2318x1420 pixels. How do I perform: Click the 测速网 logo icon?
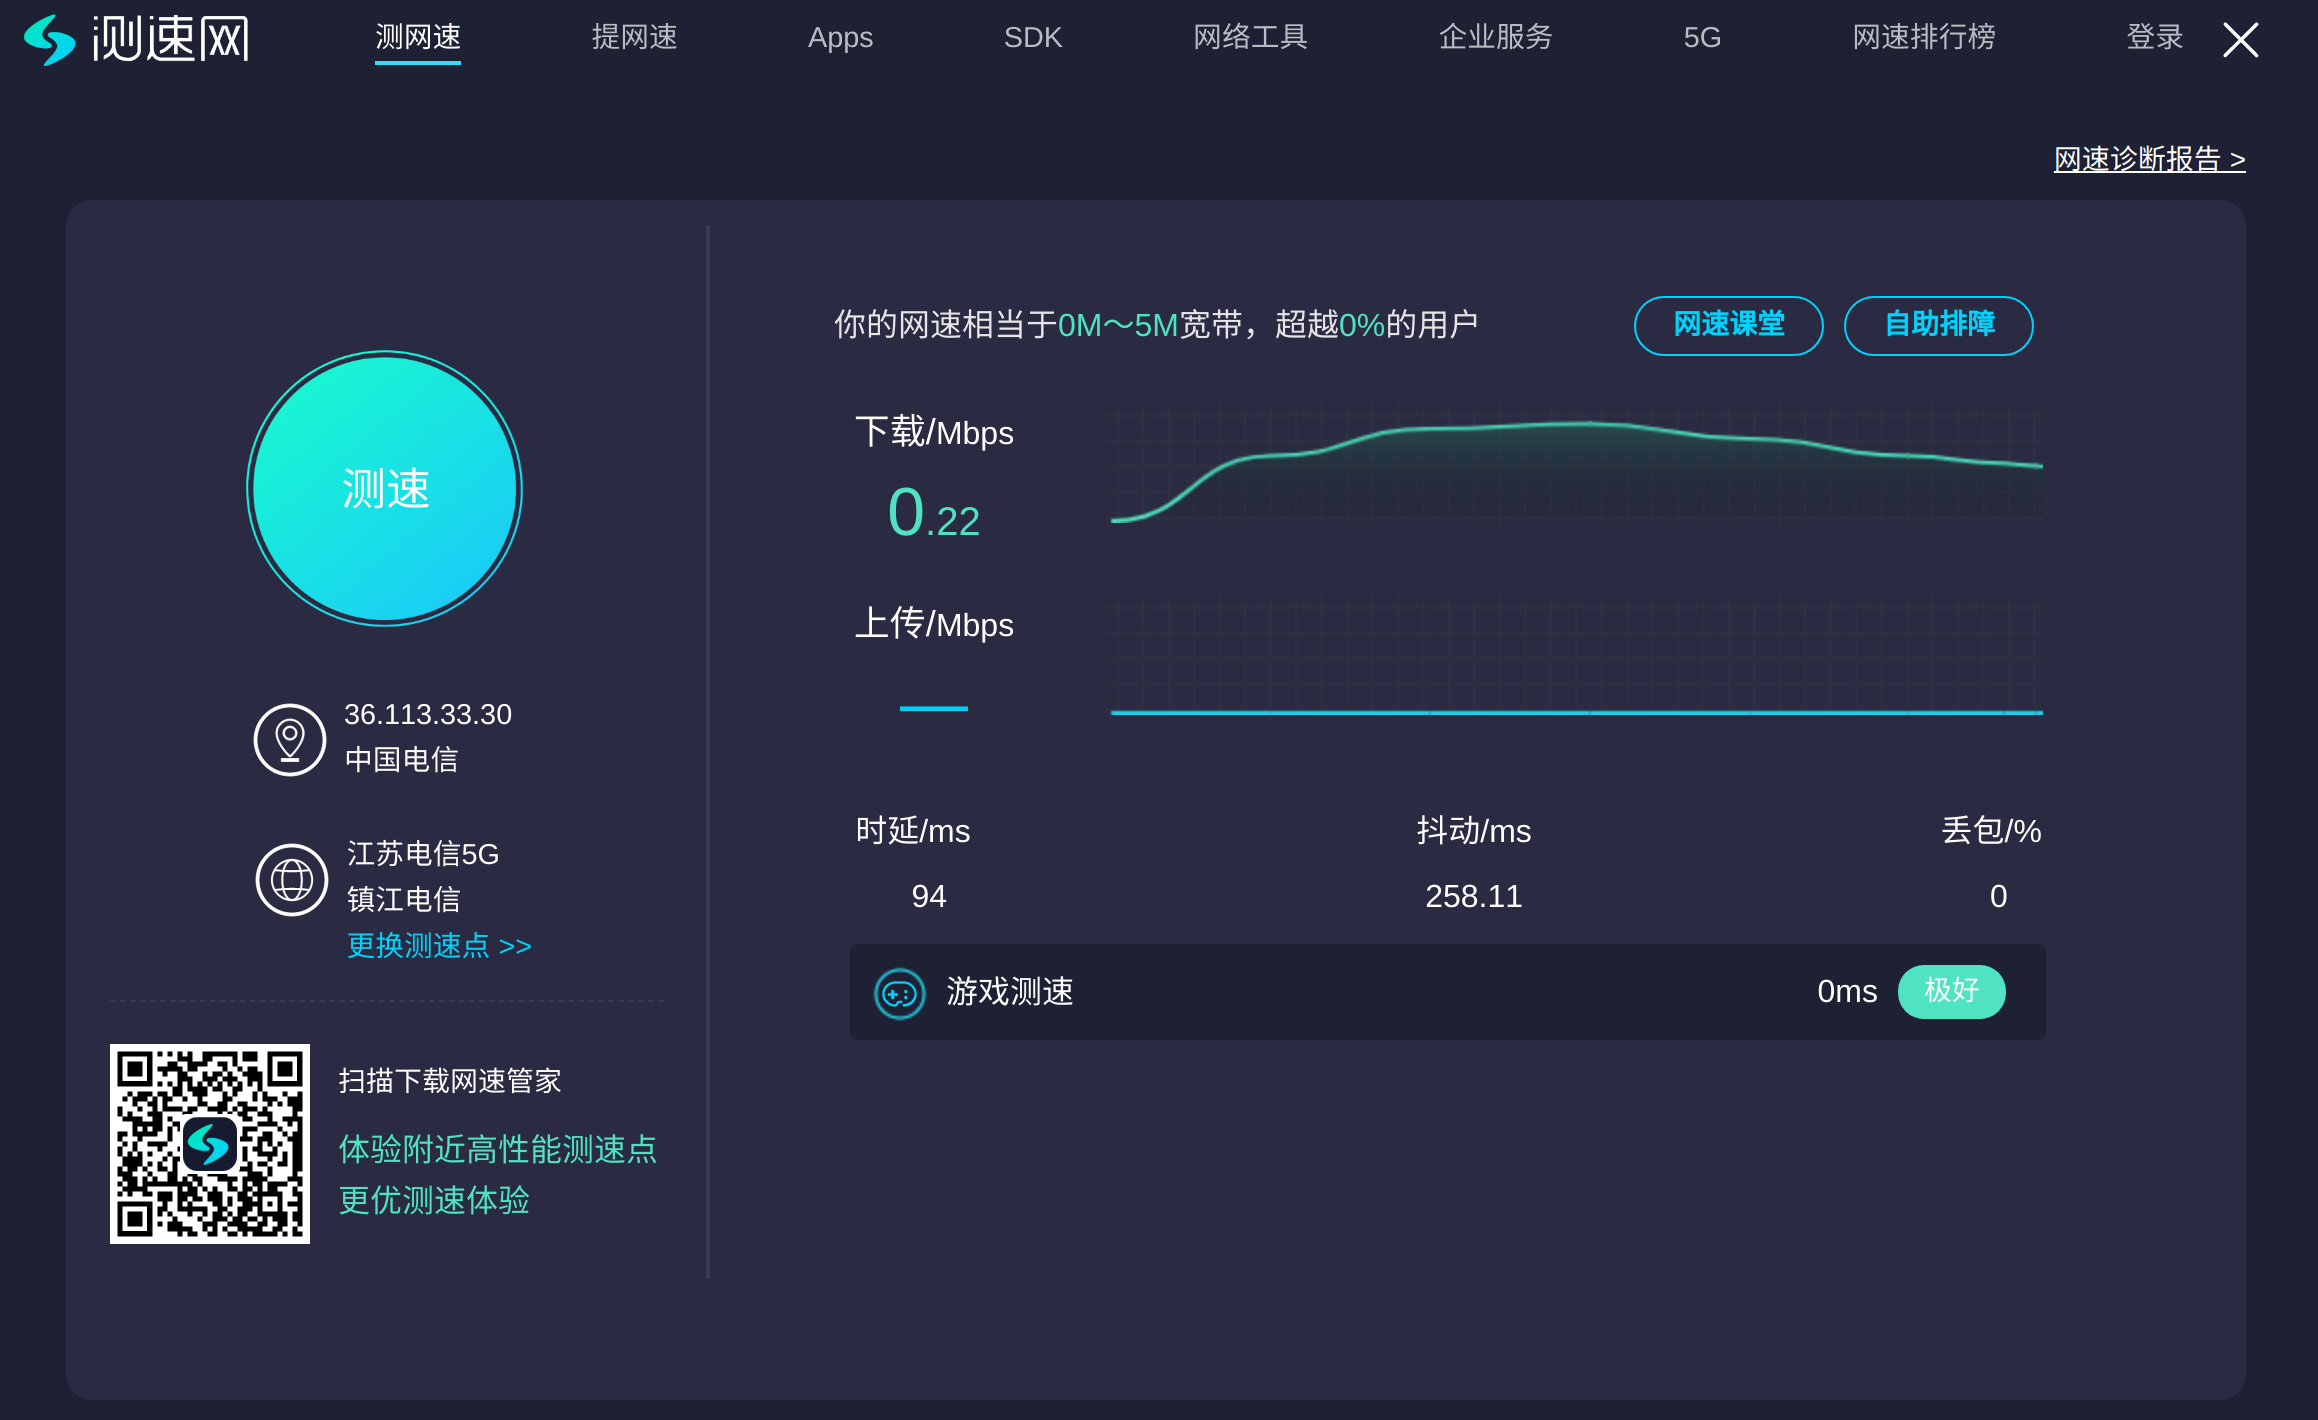point(50,40)
